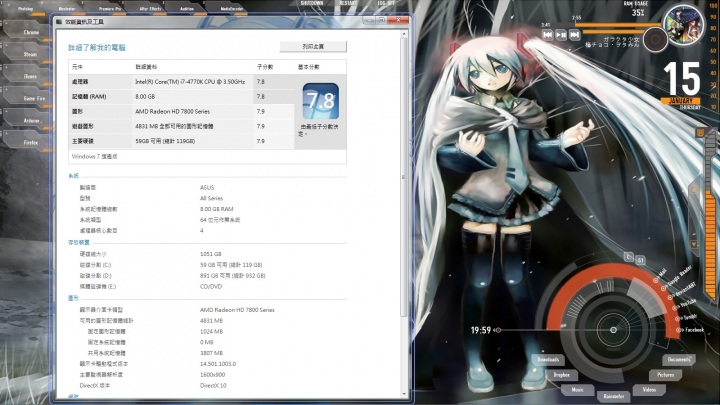The height and width of the screenshot is (405, 720).
Task: Click the DirectX 10 version value
Action: 213,385
